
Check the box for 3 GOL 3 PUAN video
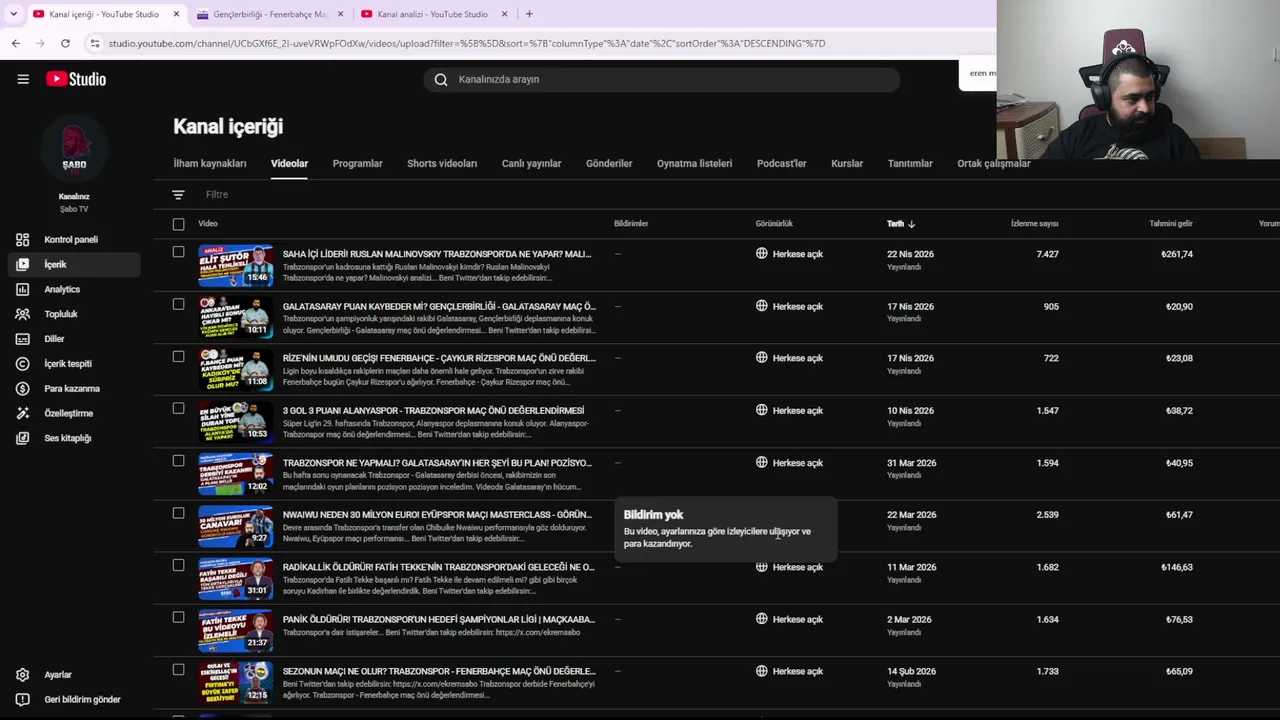pyautogui.click(x=178, y=408)
